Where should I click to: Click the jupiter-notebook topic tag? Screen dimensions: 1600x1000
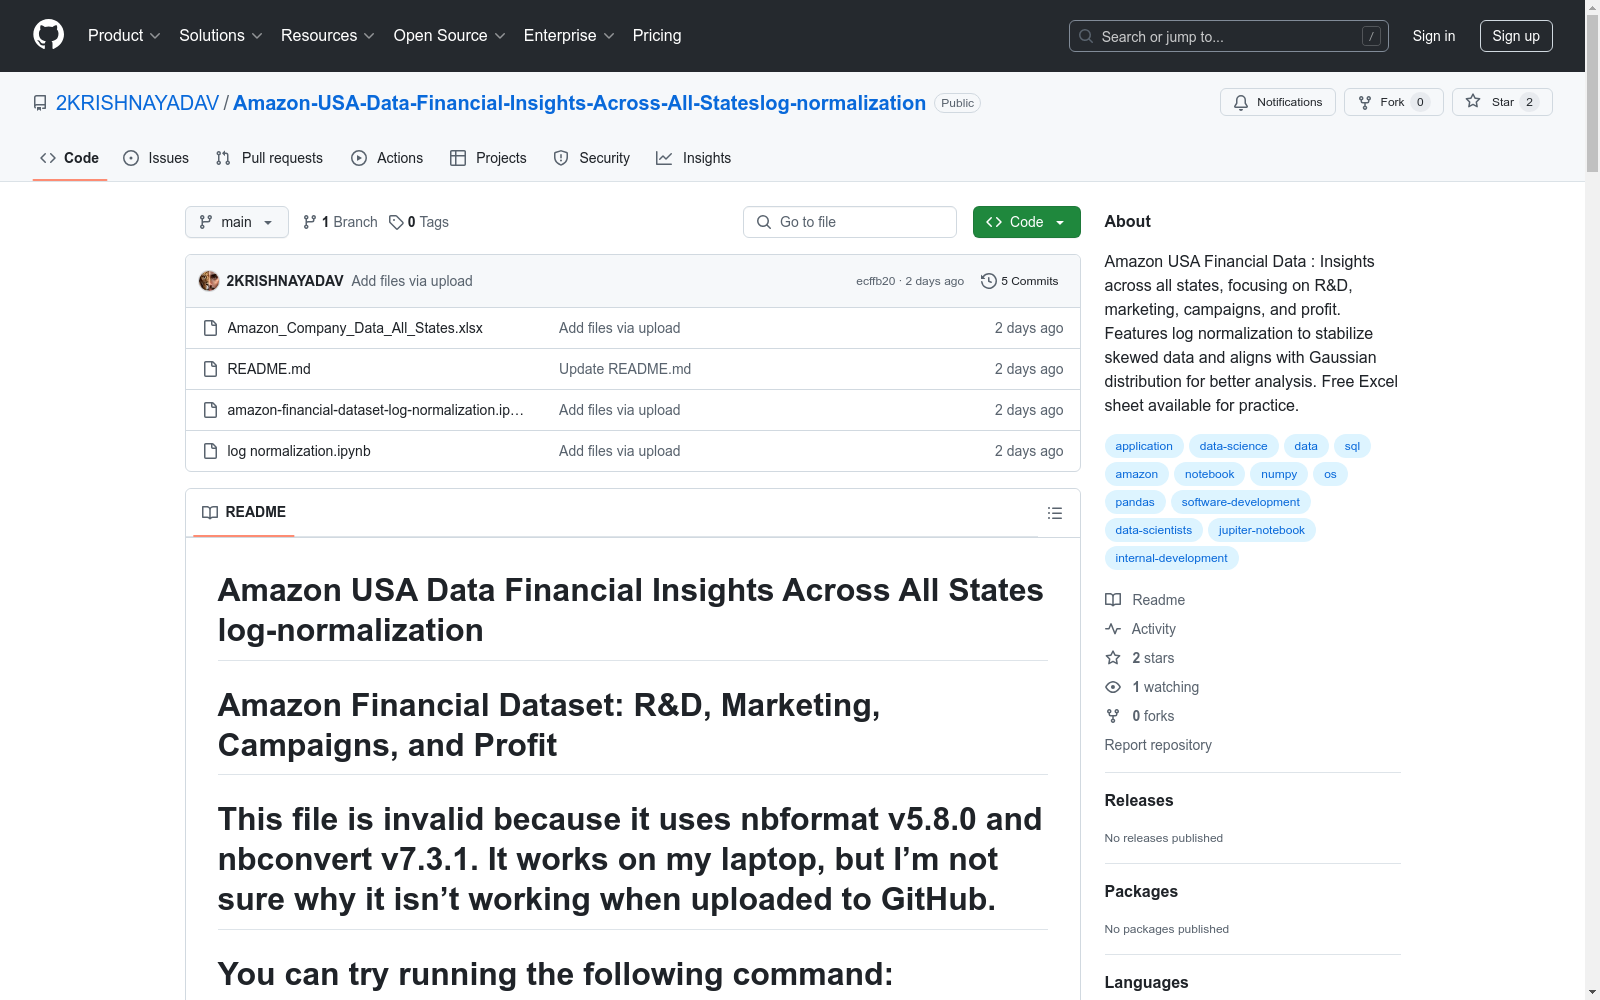[x=1261, y=530]
